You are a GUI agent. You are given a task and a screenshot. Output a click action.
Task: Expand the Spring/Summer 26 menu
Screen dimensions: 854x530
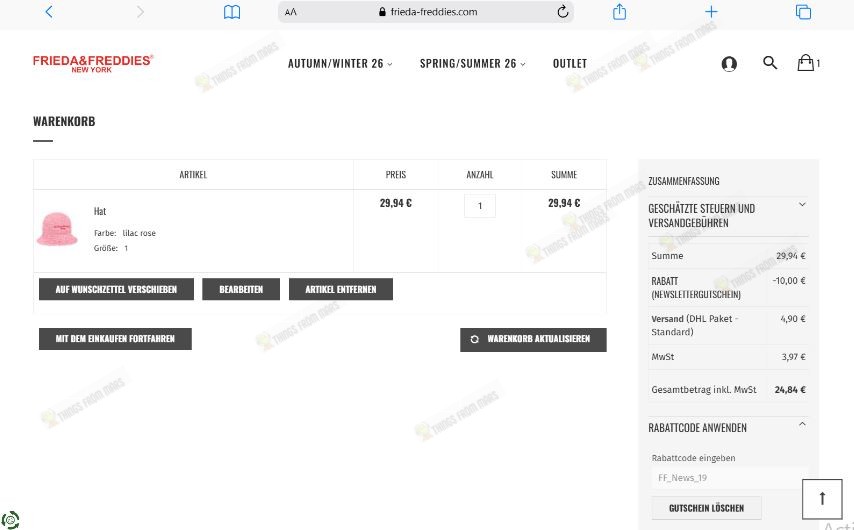pyautogui.click(x=472, y=64)
